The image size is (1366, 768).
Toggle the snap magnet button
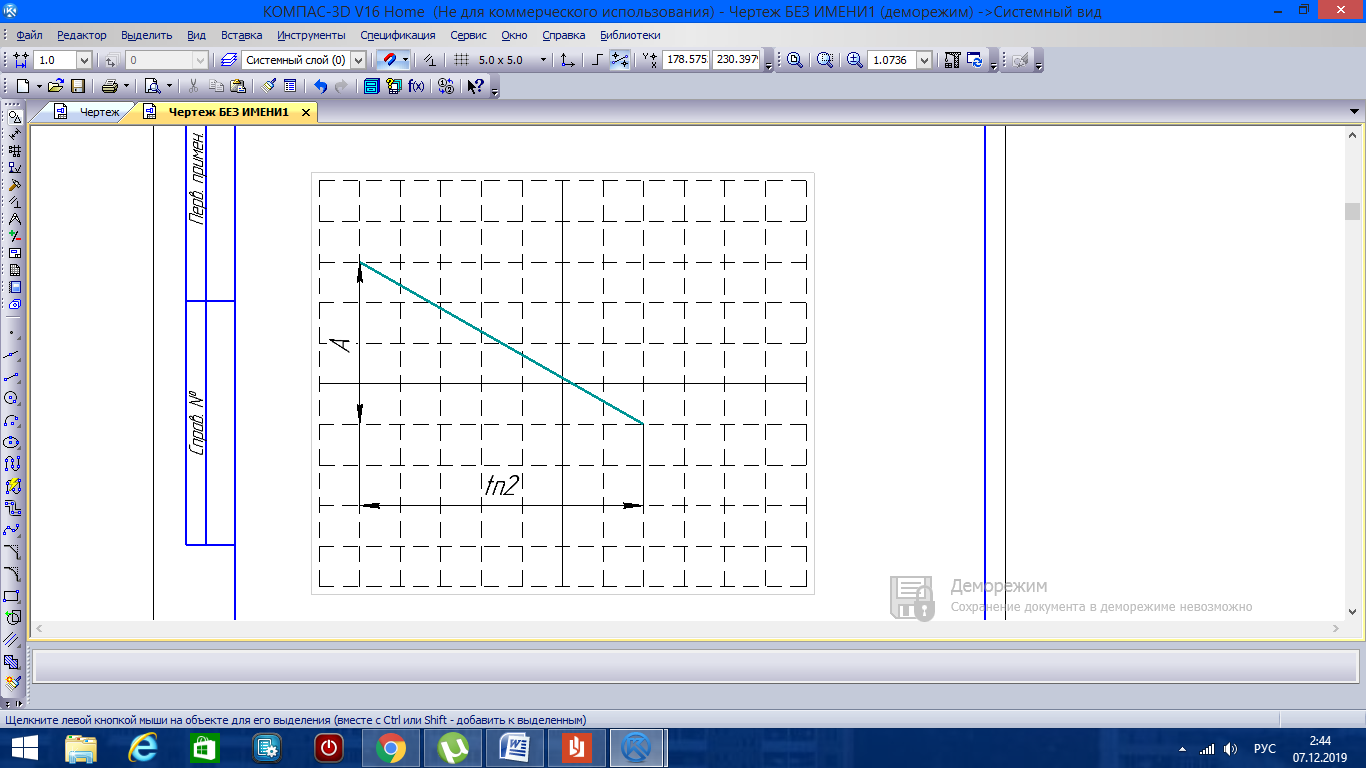tap(390, 60)
